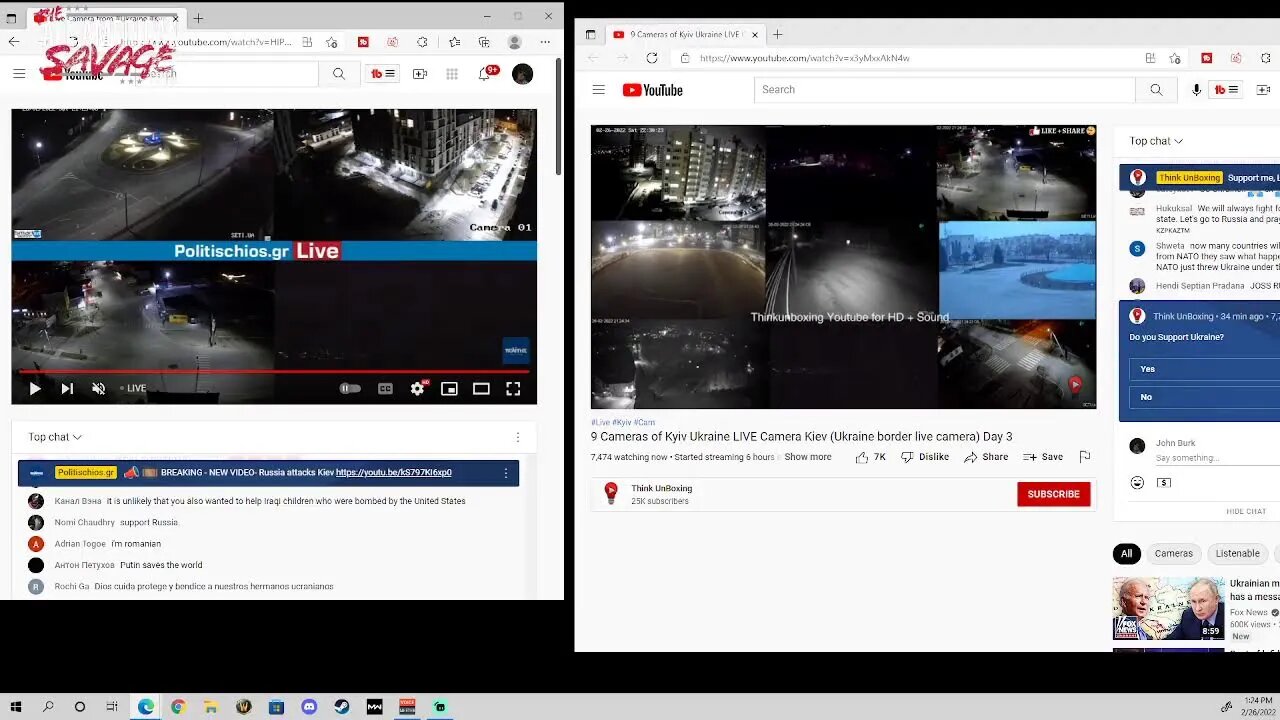This screenshot has height=720, width=1280.
Task: Go back in left browser window
Action: pyautogui.click(x=13, y=42)
